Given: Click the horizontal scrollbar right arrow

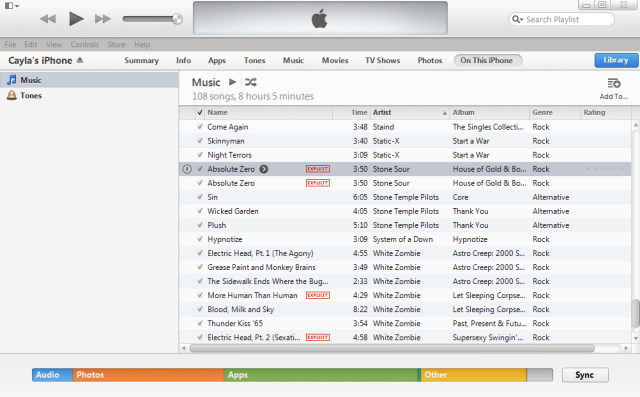Looking at the screenshot, I should (626, 348).
